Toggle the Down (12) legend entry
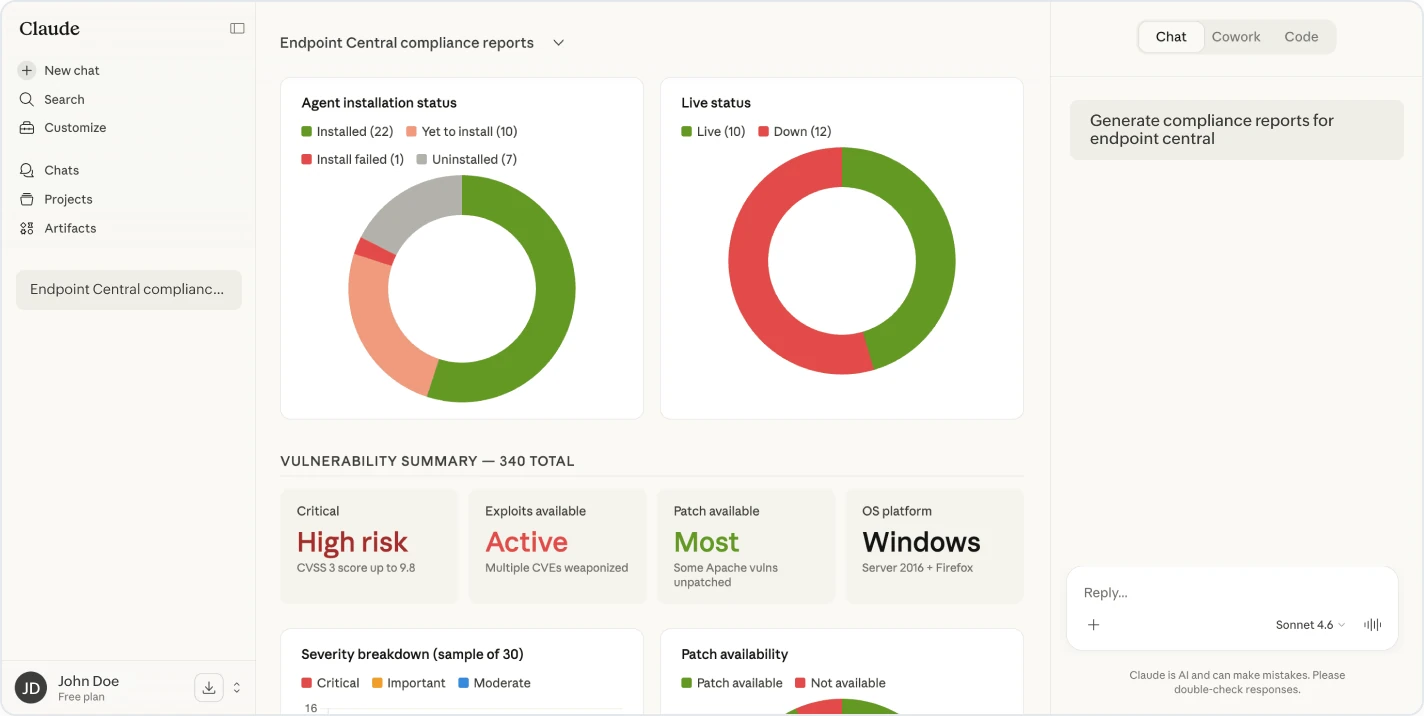 click(x=795, y=131)
